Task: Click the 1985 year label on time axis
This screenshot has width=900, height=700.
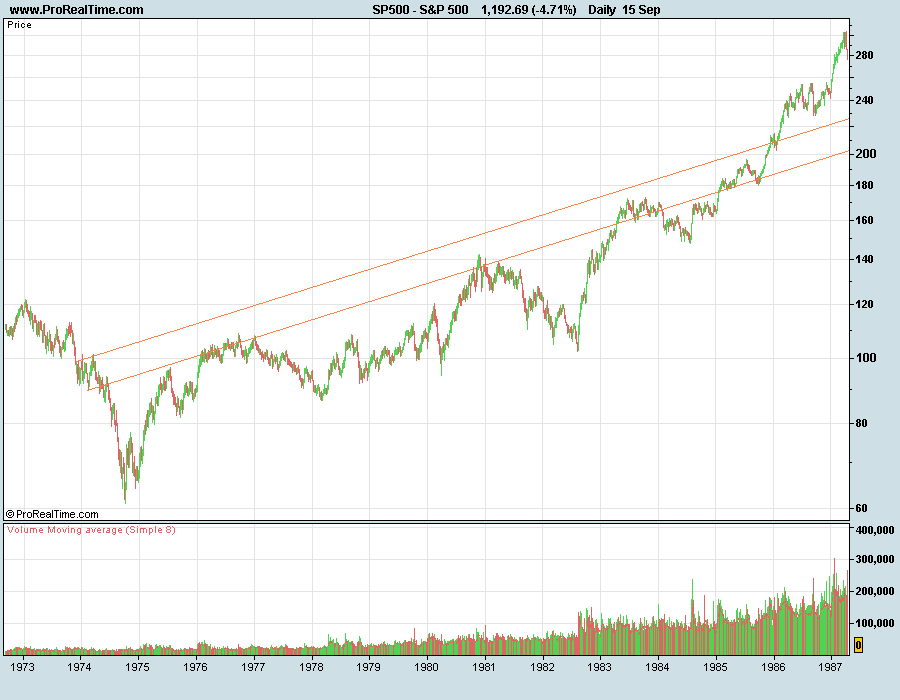Action: [715, 667]
